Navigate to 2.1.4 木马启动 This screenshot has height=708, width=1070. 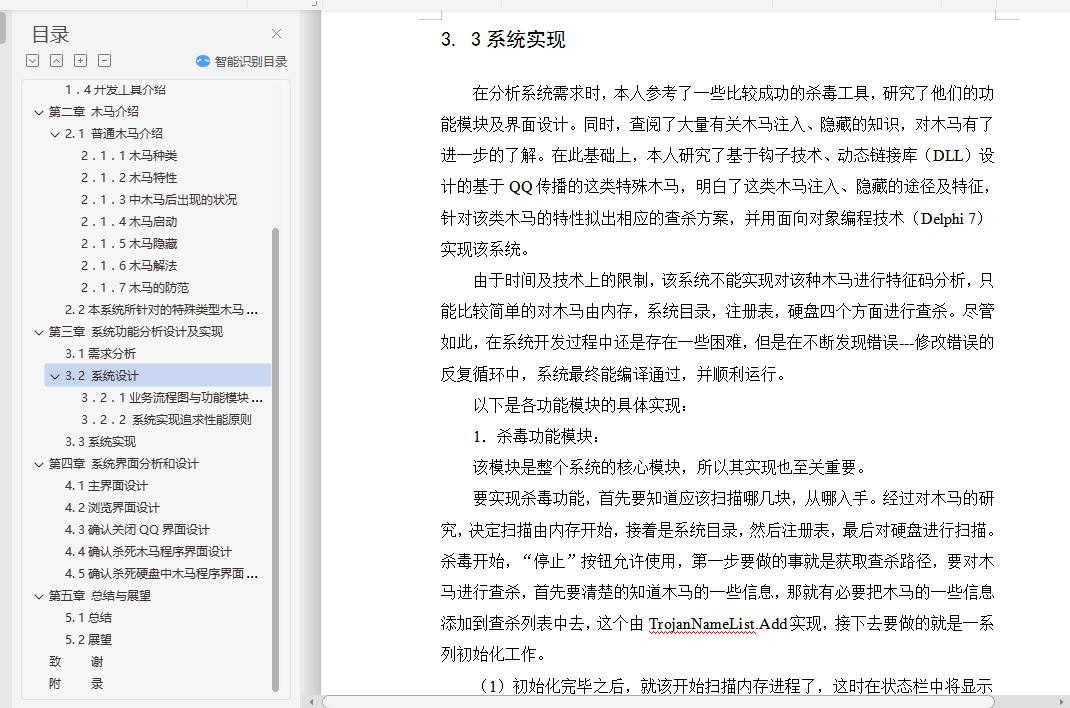click(x=129, y=222)
